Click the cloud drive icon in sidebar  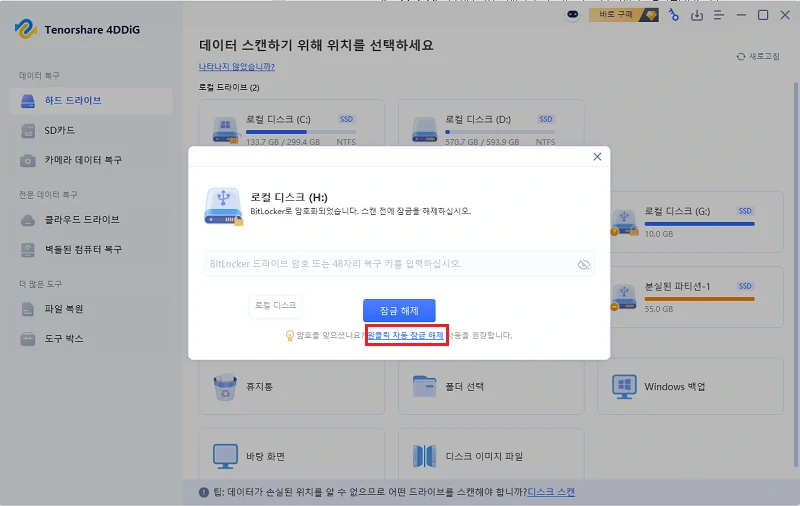[x=28, y=220]
